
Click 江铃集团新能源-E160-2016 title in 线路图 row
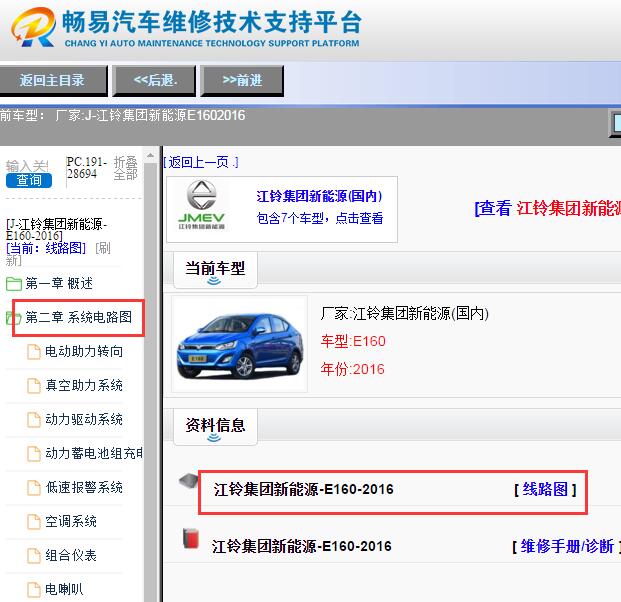click(x=303, y=490)
